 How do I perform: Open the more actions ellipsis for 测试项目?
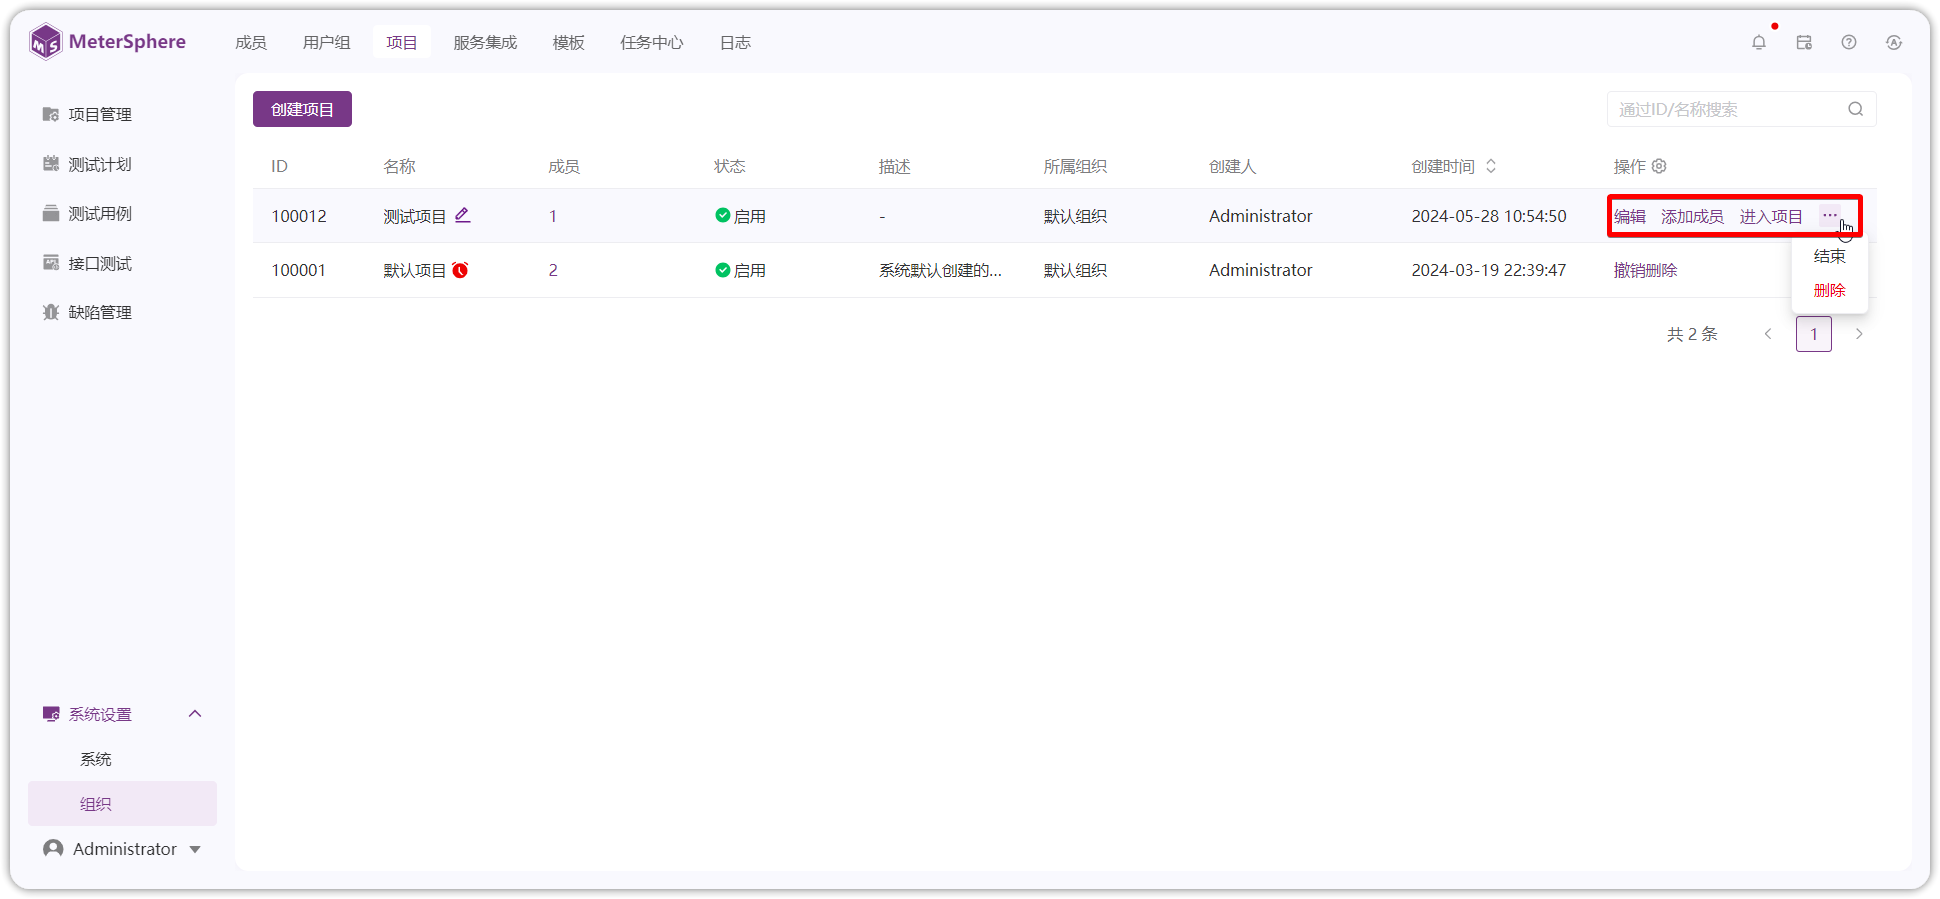(1830, 216)
